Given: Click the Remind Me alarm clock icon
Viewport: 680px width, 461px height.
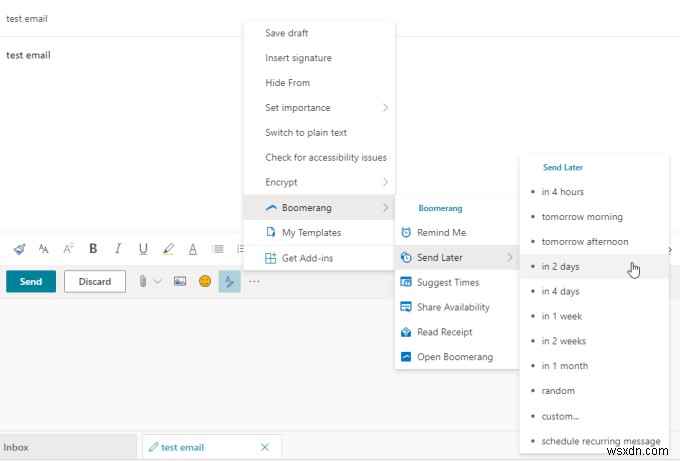Looking at the screenshot, I should [406, 232].
